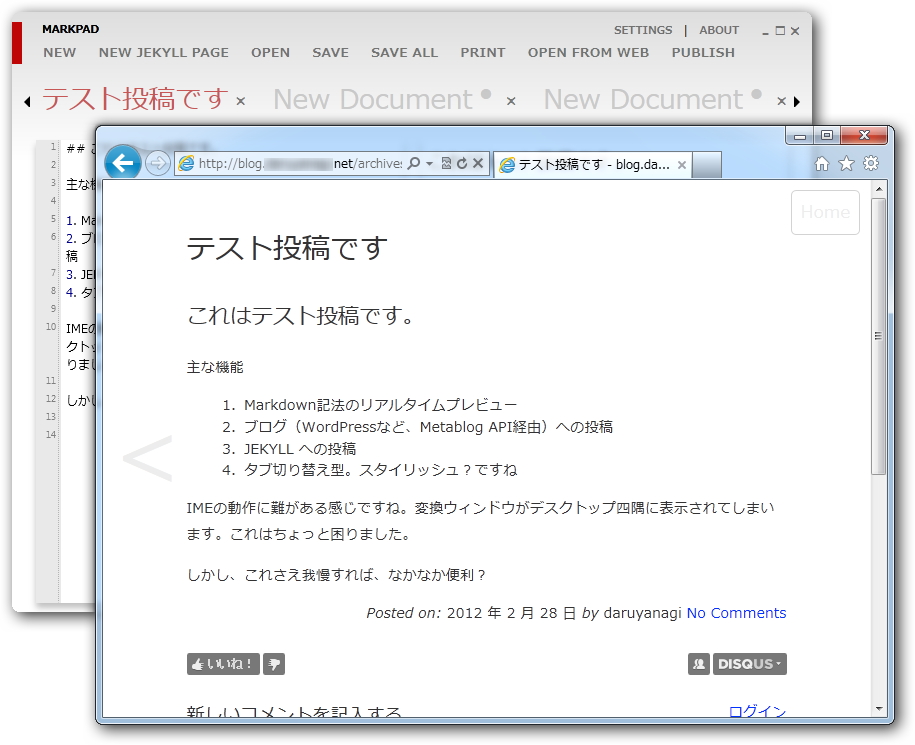Click the DISQUS community people icon

tap(699, 664)
